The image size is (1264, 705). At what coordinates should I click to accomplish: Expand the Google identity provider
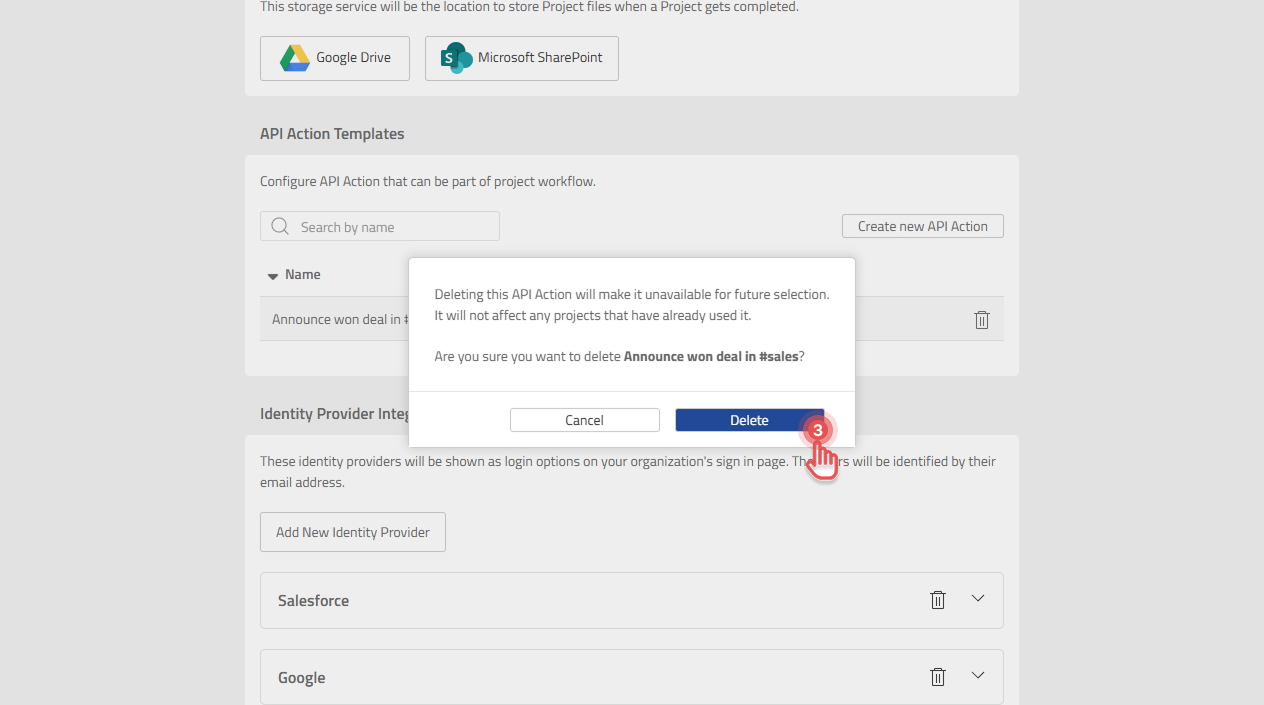tap(978, 676)
